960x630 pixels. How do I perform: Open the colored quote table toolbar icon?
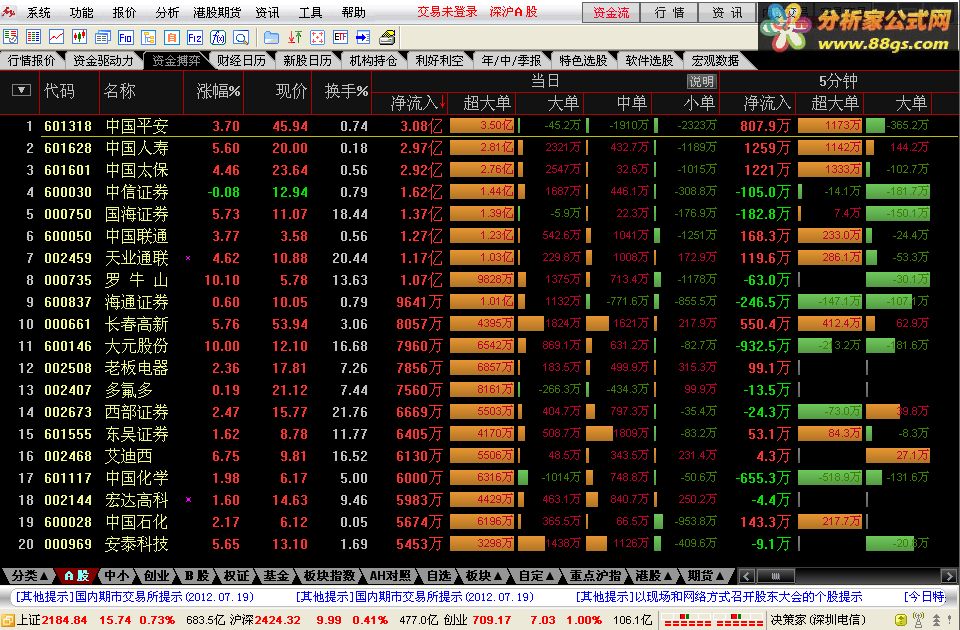[33, 37]
